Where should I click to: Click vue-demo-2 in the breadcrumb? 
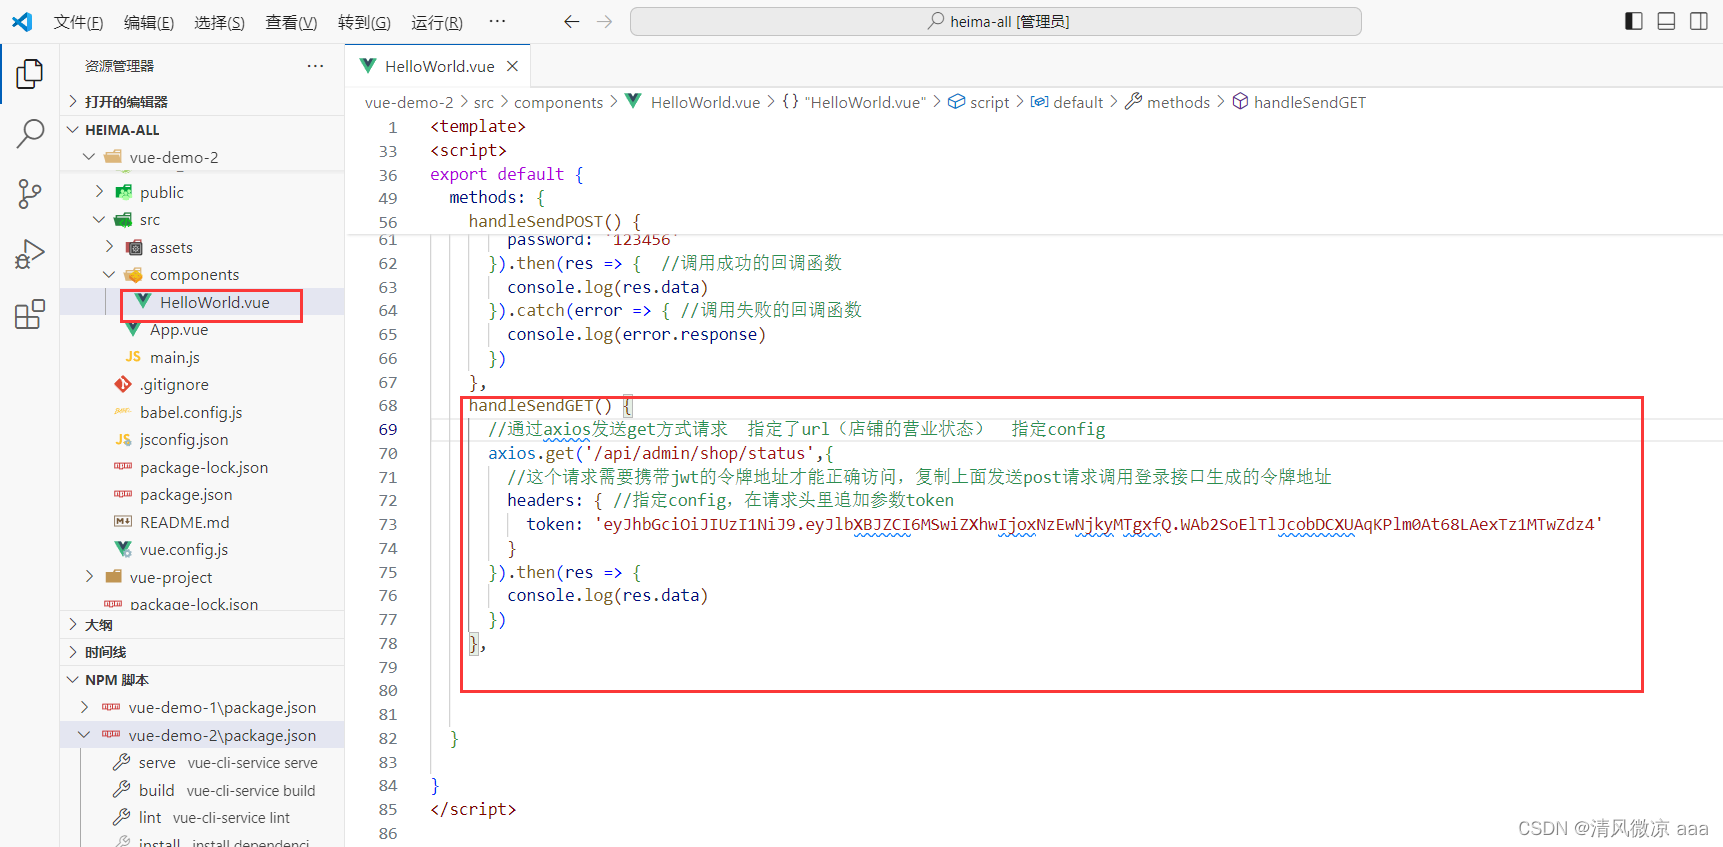[409, 102]
